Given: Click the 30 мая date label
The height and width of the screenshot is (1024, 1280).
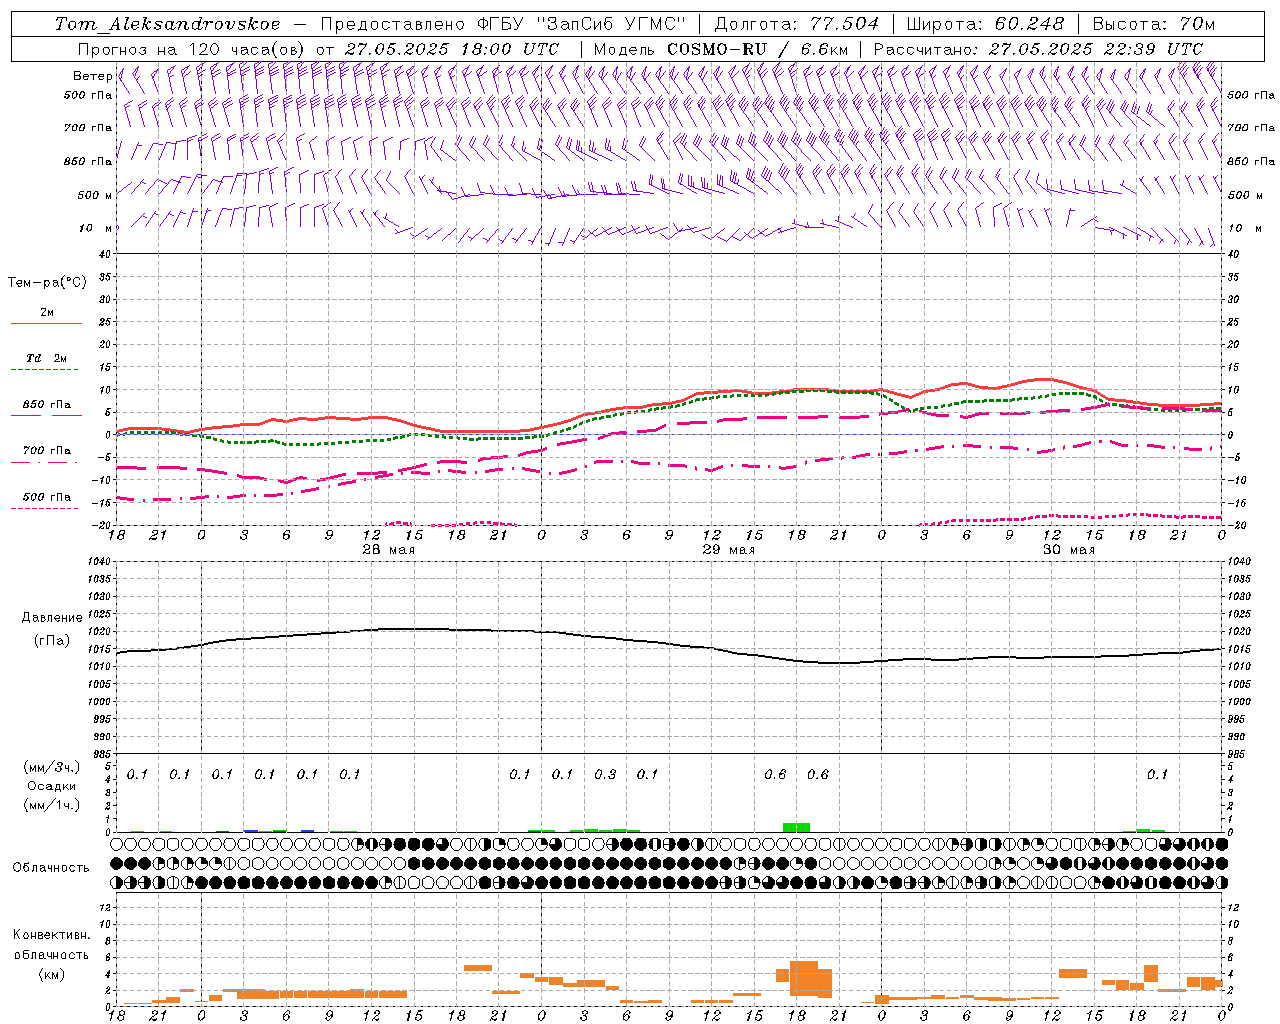Looking at the screenshot, I should tap(1069, 550).
